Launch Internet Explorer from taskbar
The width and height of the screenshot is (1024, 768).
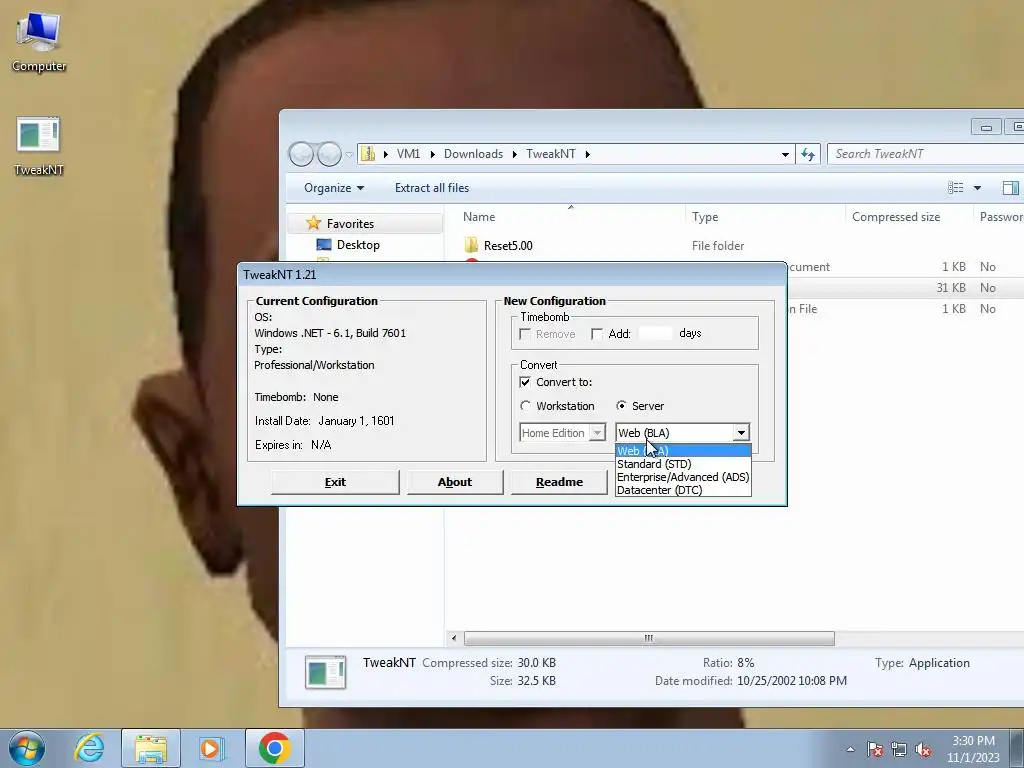coord(89,748)
